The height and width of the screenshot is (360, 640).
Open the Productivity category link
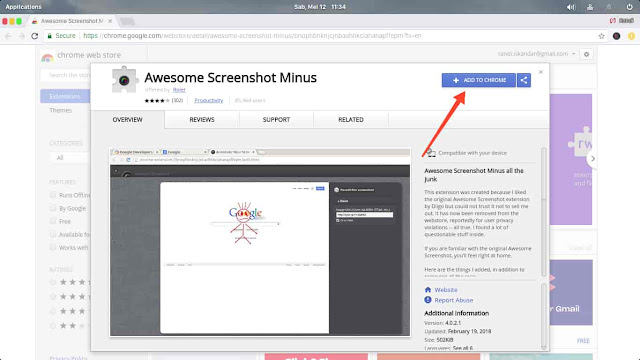pyautogui.click(x=209, y=100)
